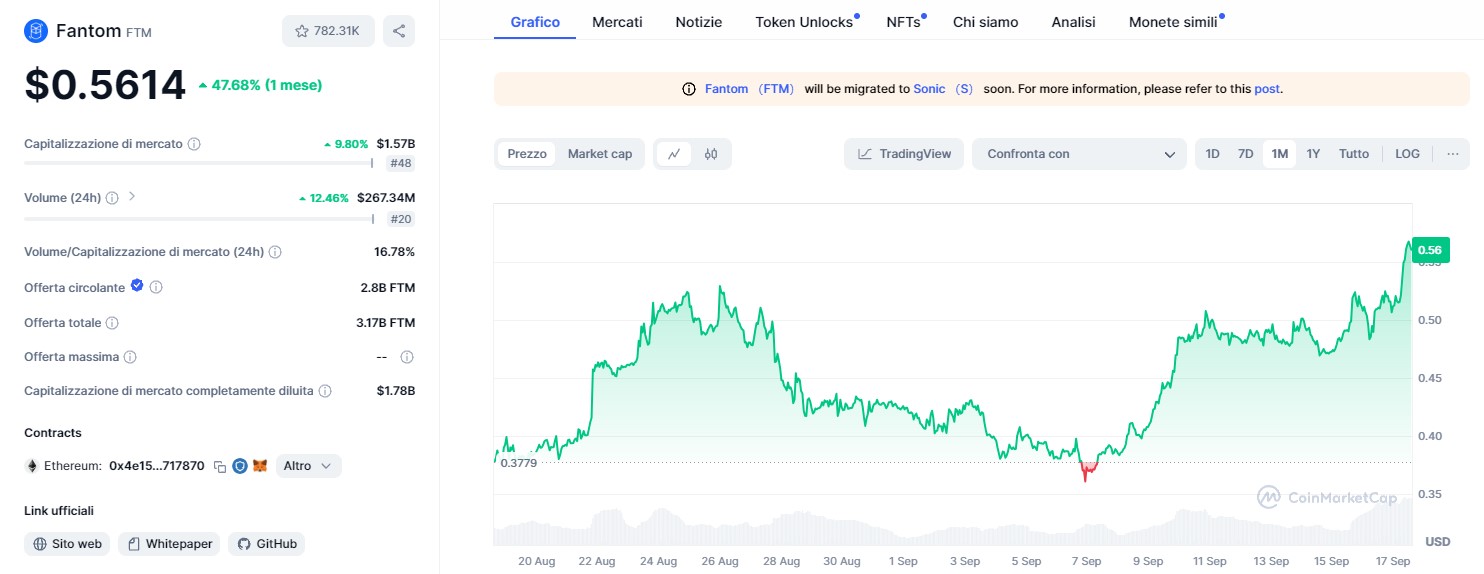Click the 'post' link in migration notice
Viewport: 1484px width, 574px height.
click(x=1267, y=89)
